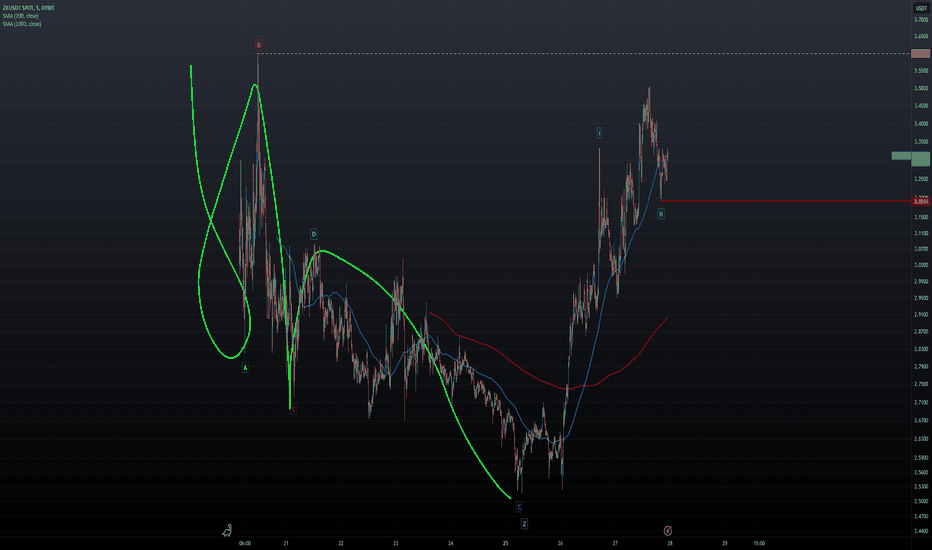Click date label 27 on time axis
932x550 pixels.
[x=615, y=543]
